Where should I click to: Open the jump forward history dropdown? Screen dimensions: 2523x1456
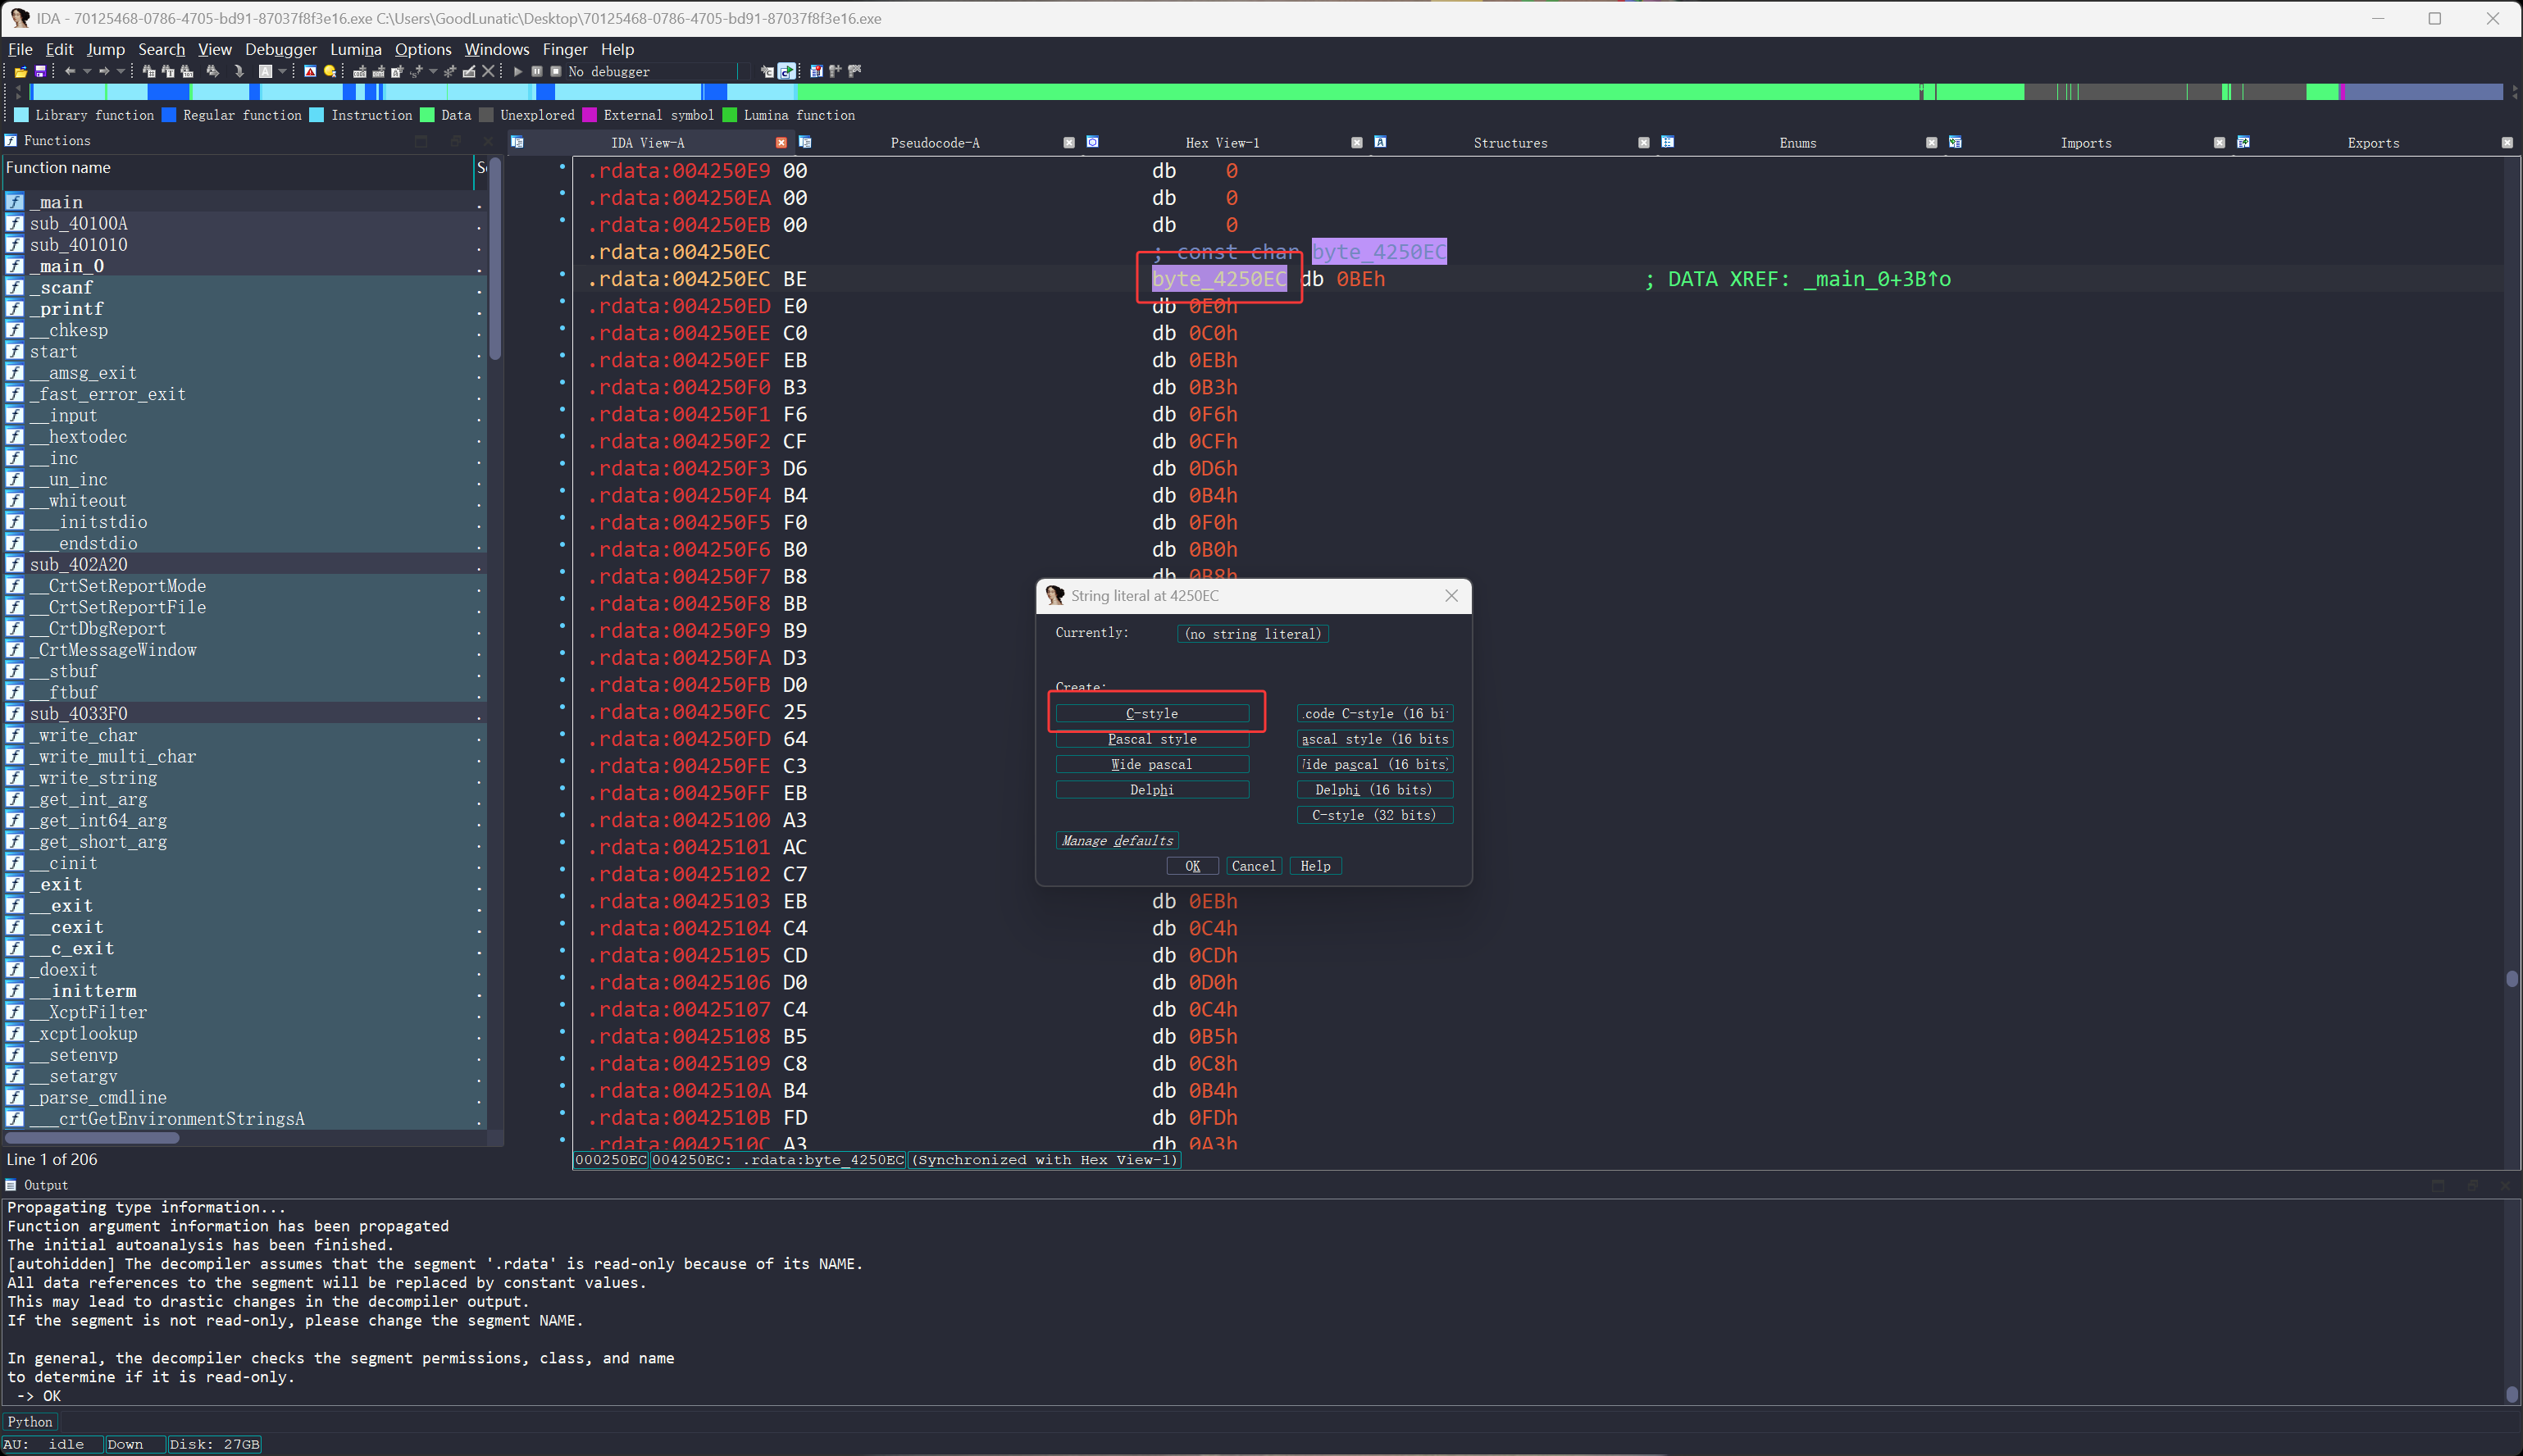click(121, 71)
